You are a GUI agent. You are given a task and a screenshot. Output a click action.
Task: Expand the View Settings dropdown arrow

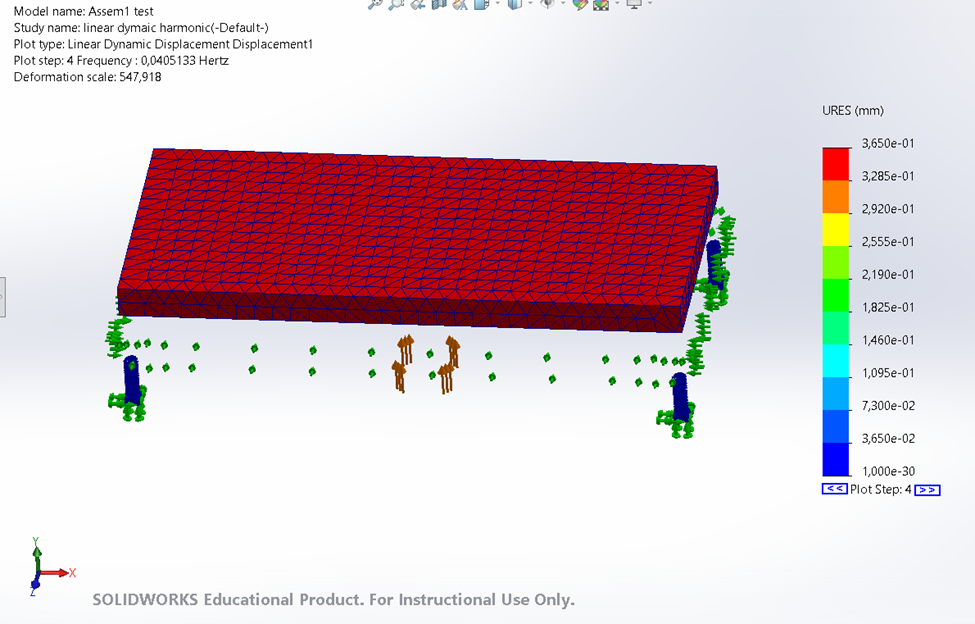(650, 2)
